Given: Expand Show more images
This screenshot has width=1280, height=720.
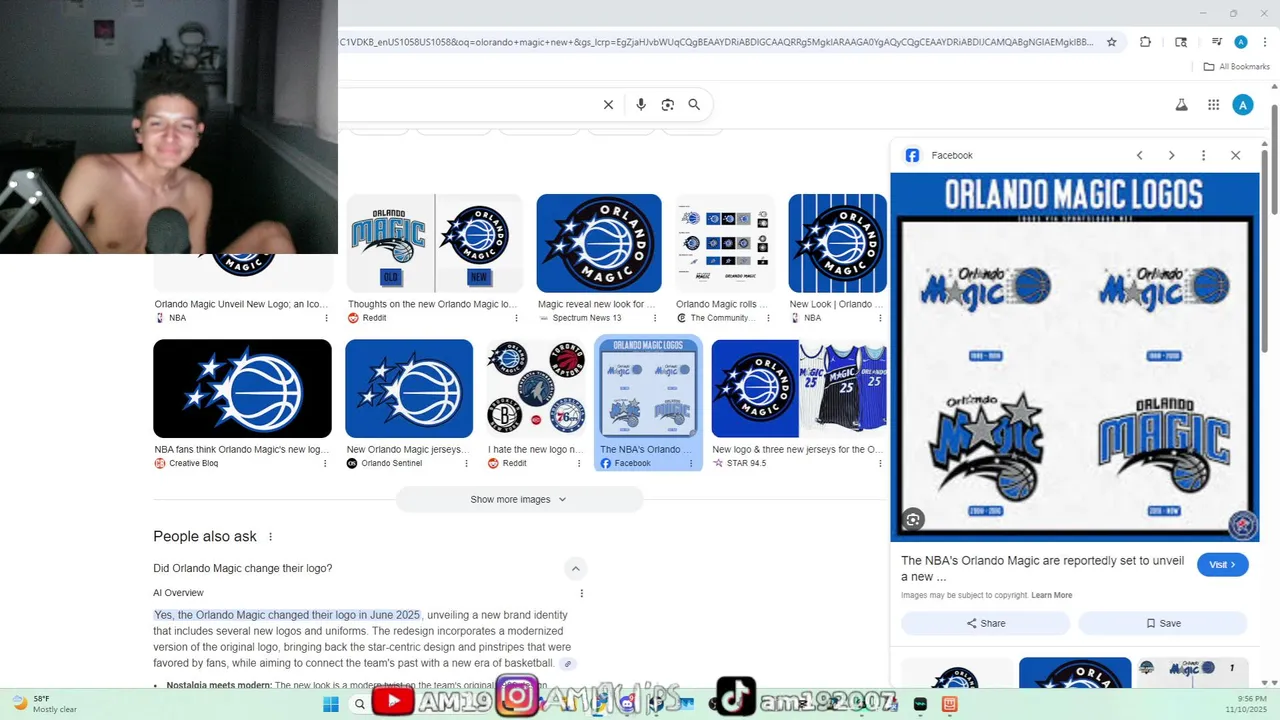Looking at the screenshot, I should point(519,499).
